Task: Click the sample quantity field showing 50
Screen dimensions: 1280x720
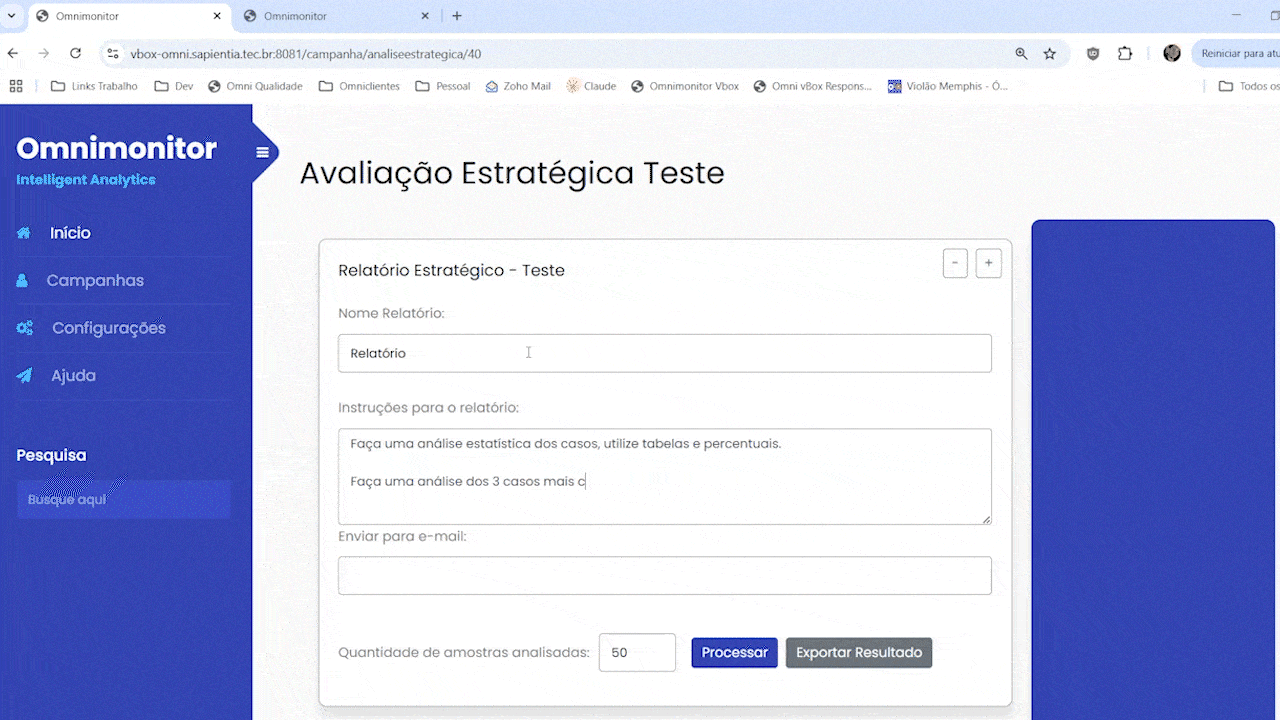Action: (x=637, y=653)
